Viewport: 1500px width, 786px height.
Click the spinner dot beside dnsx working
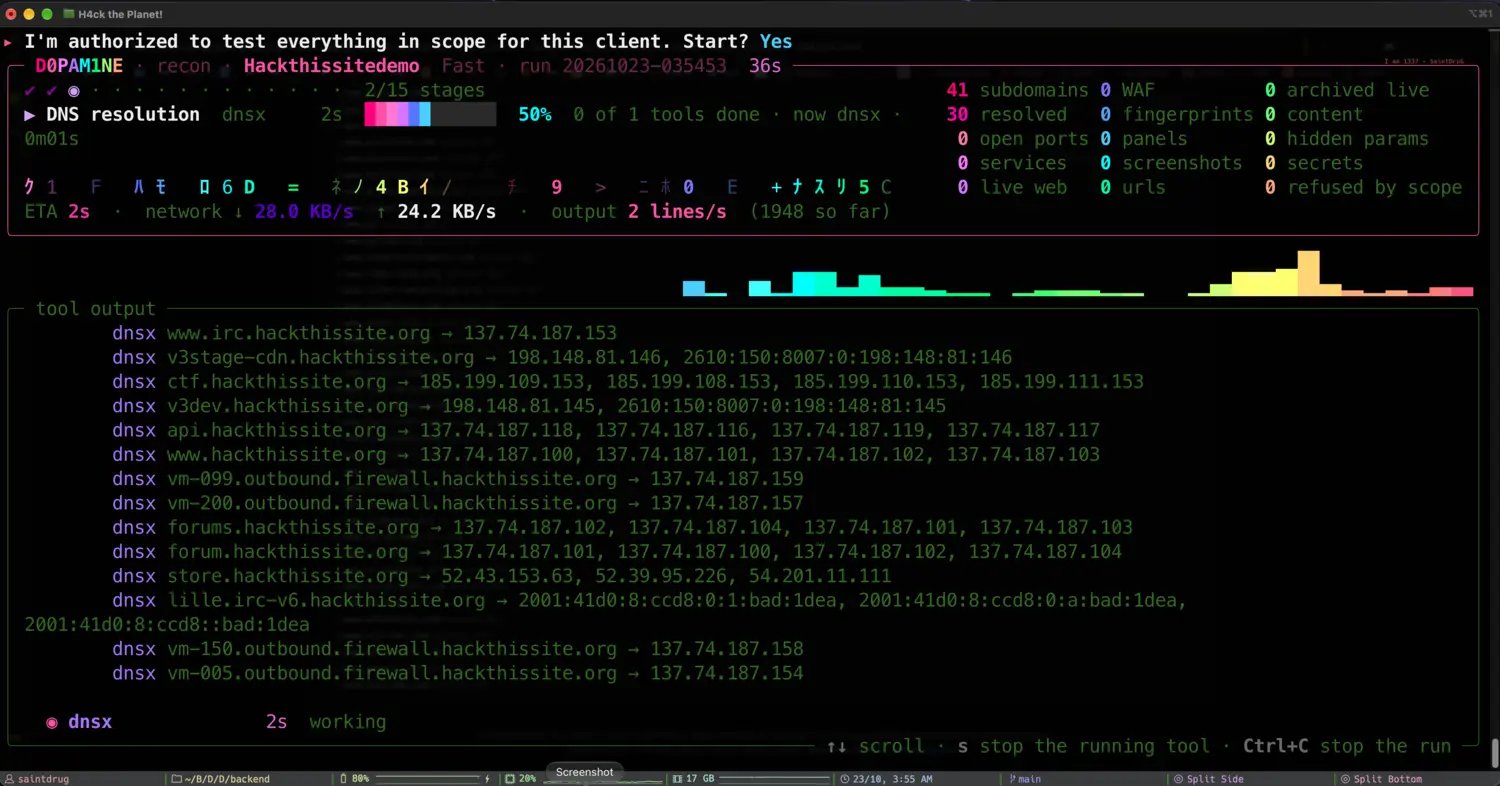[x=51, y=722]
